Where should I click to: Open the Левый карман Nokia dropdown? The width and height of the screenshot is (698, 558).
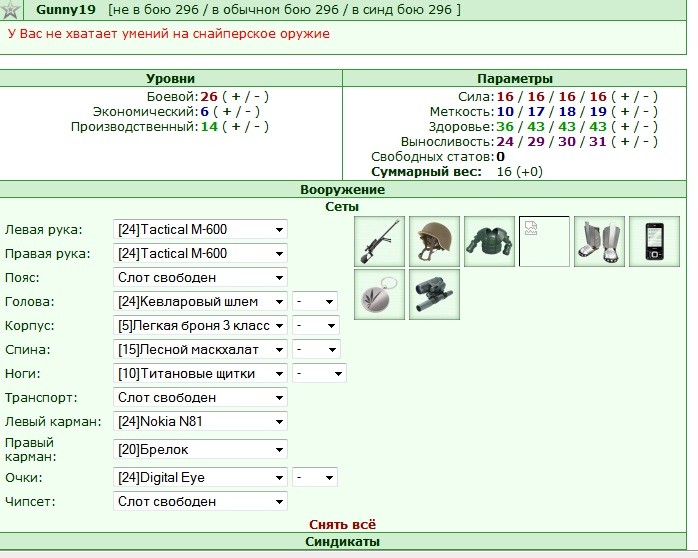200,422
